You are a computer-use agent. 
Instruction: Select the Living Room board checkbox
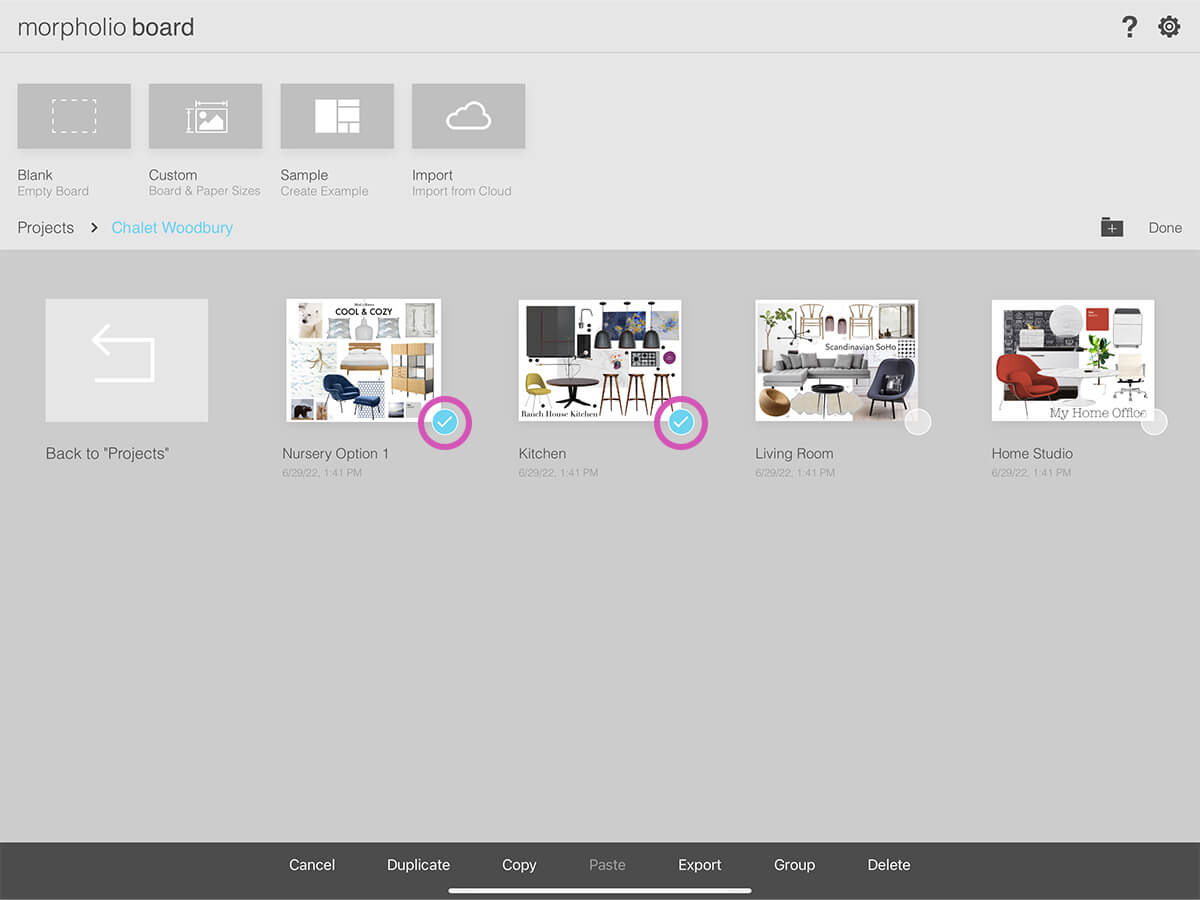(x=918, y=422)
